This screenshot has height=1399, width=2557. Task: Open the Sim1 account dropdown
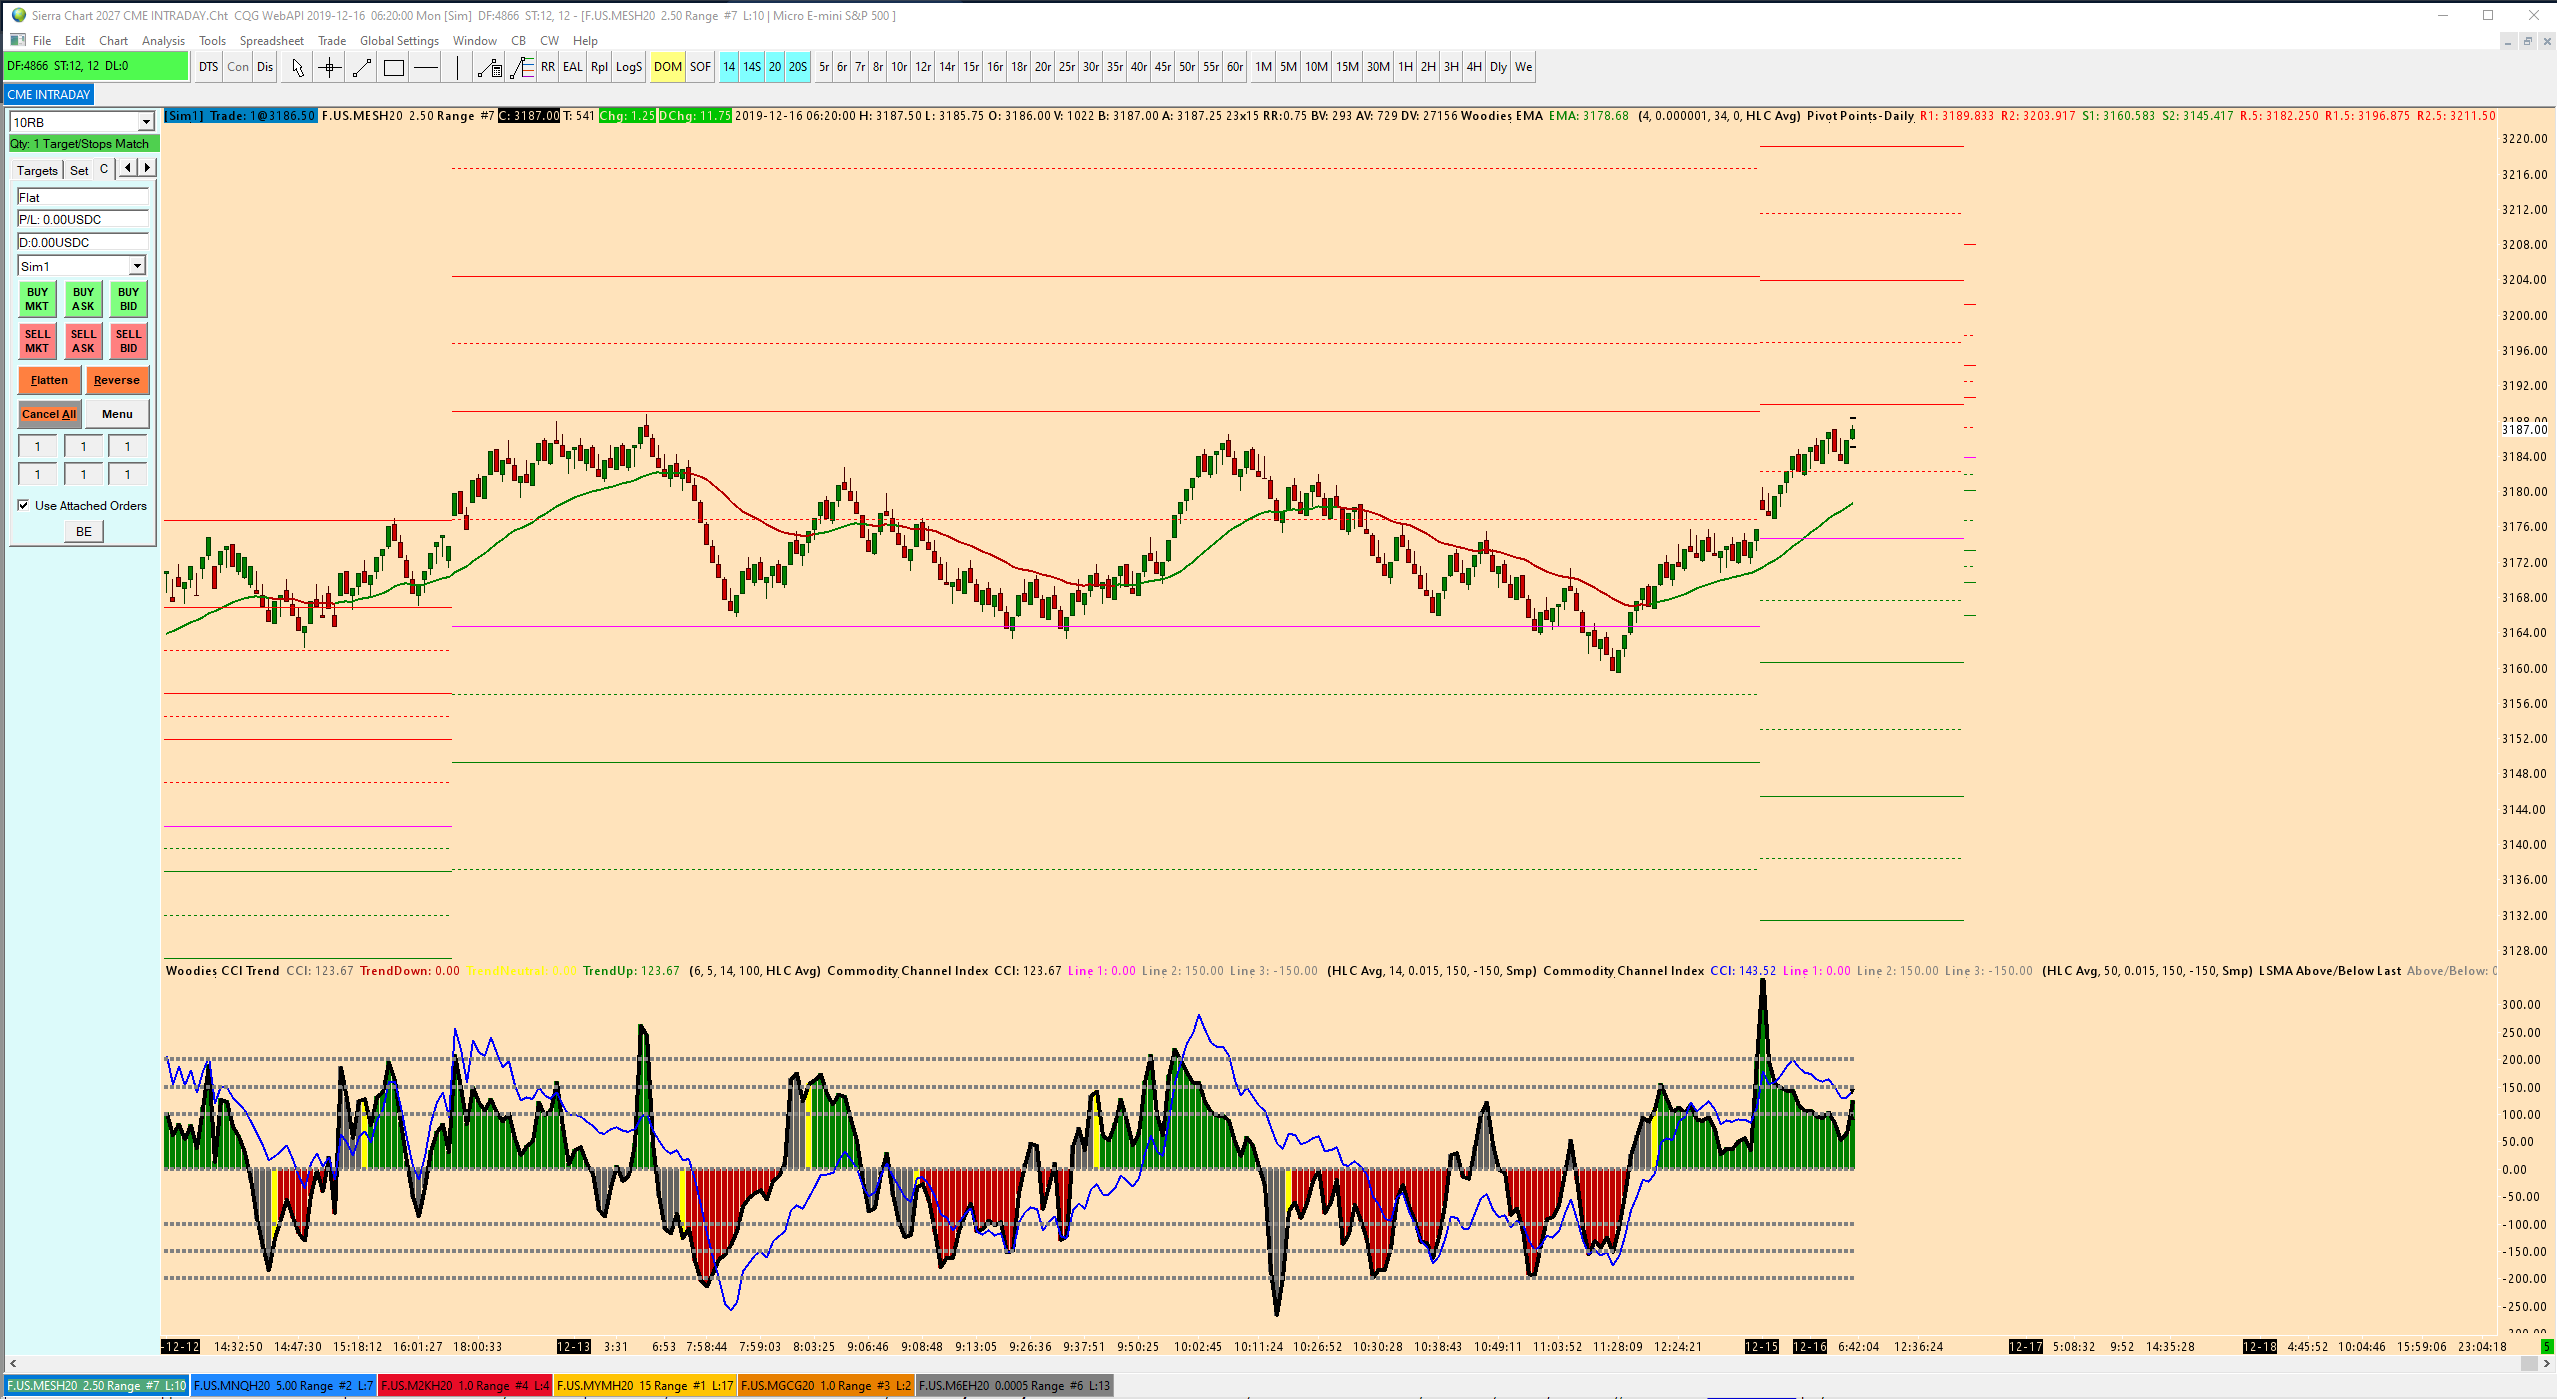point(137,266)
